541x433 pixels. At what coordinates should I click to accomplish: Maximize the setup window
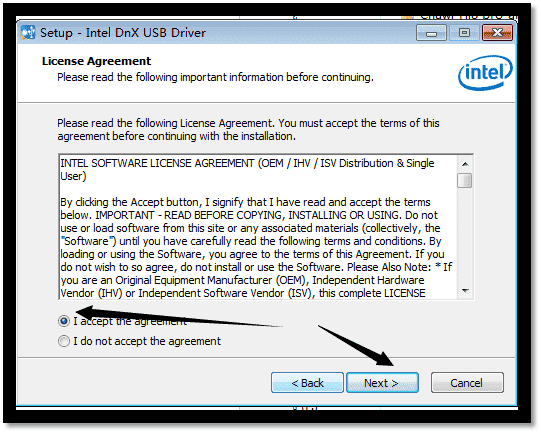tap(464, 33)
